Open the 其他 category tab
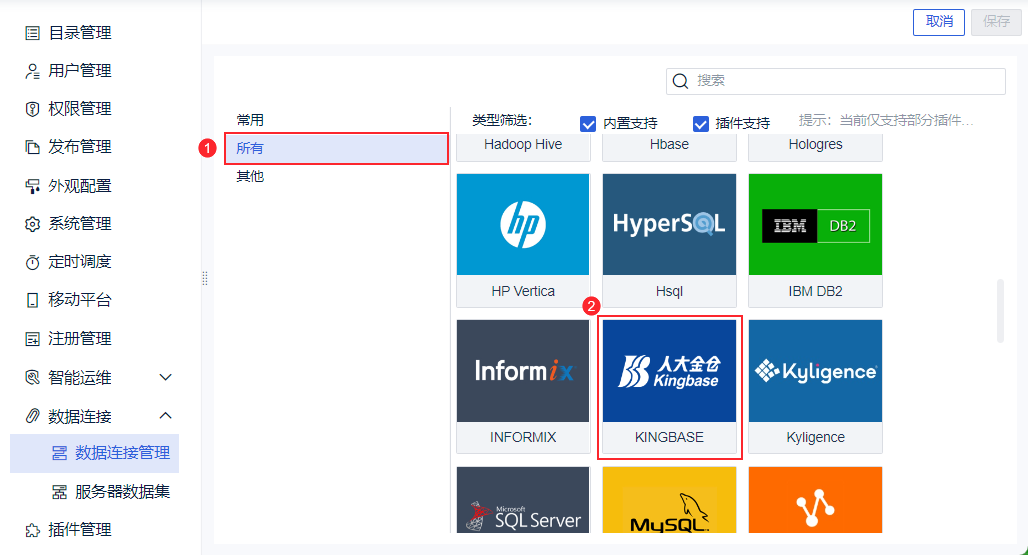 pyautogui.click(x=250, y=176)
